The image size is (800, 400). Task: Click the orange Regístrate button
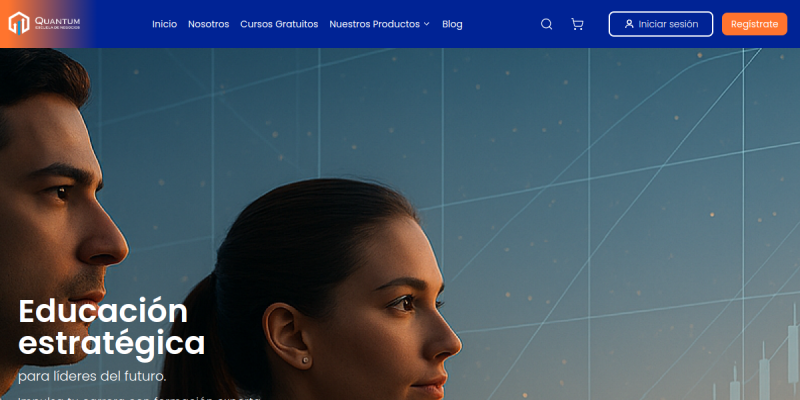754,24
